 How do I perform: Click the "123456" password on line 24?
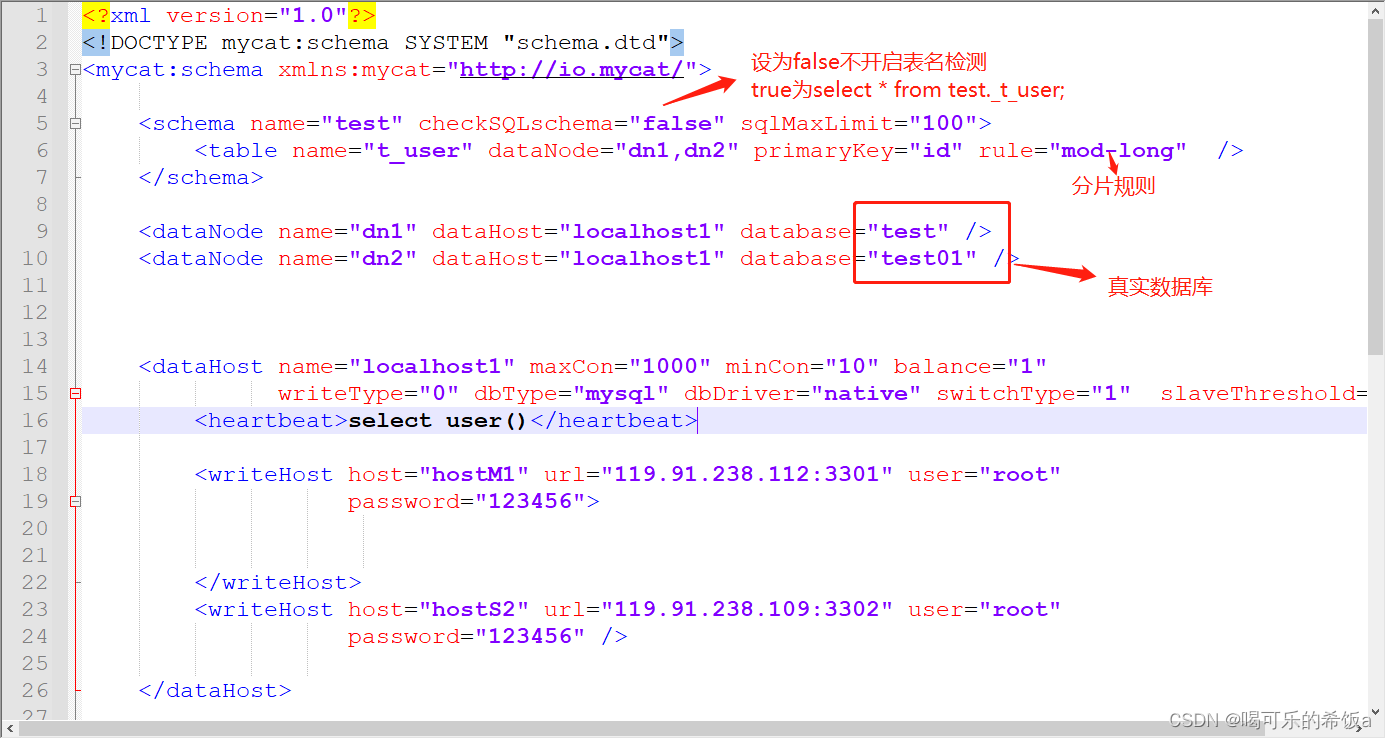pos(530,637)
